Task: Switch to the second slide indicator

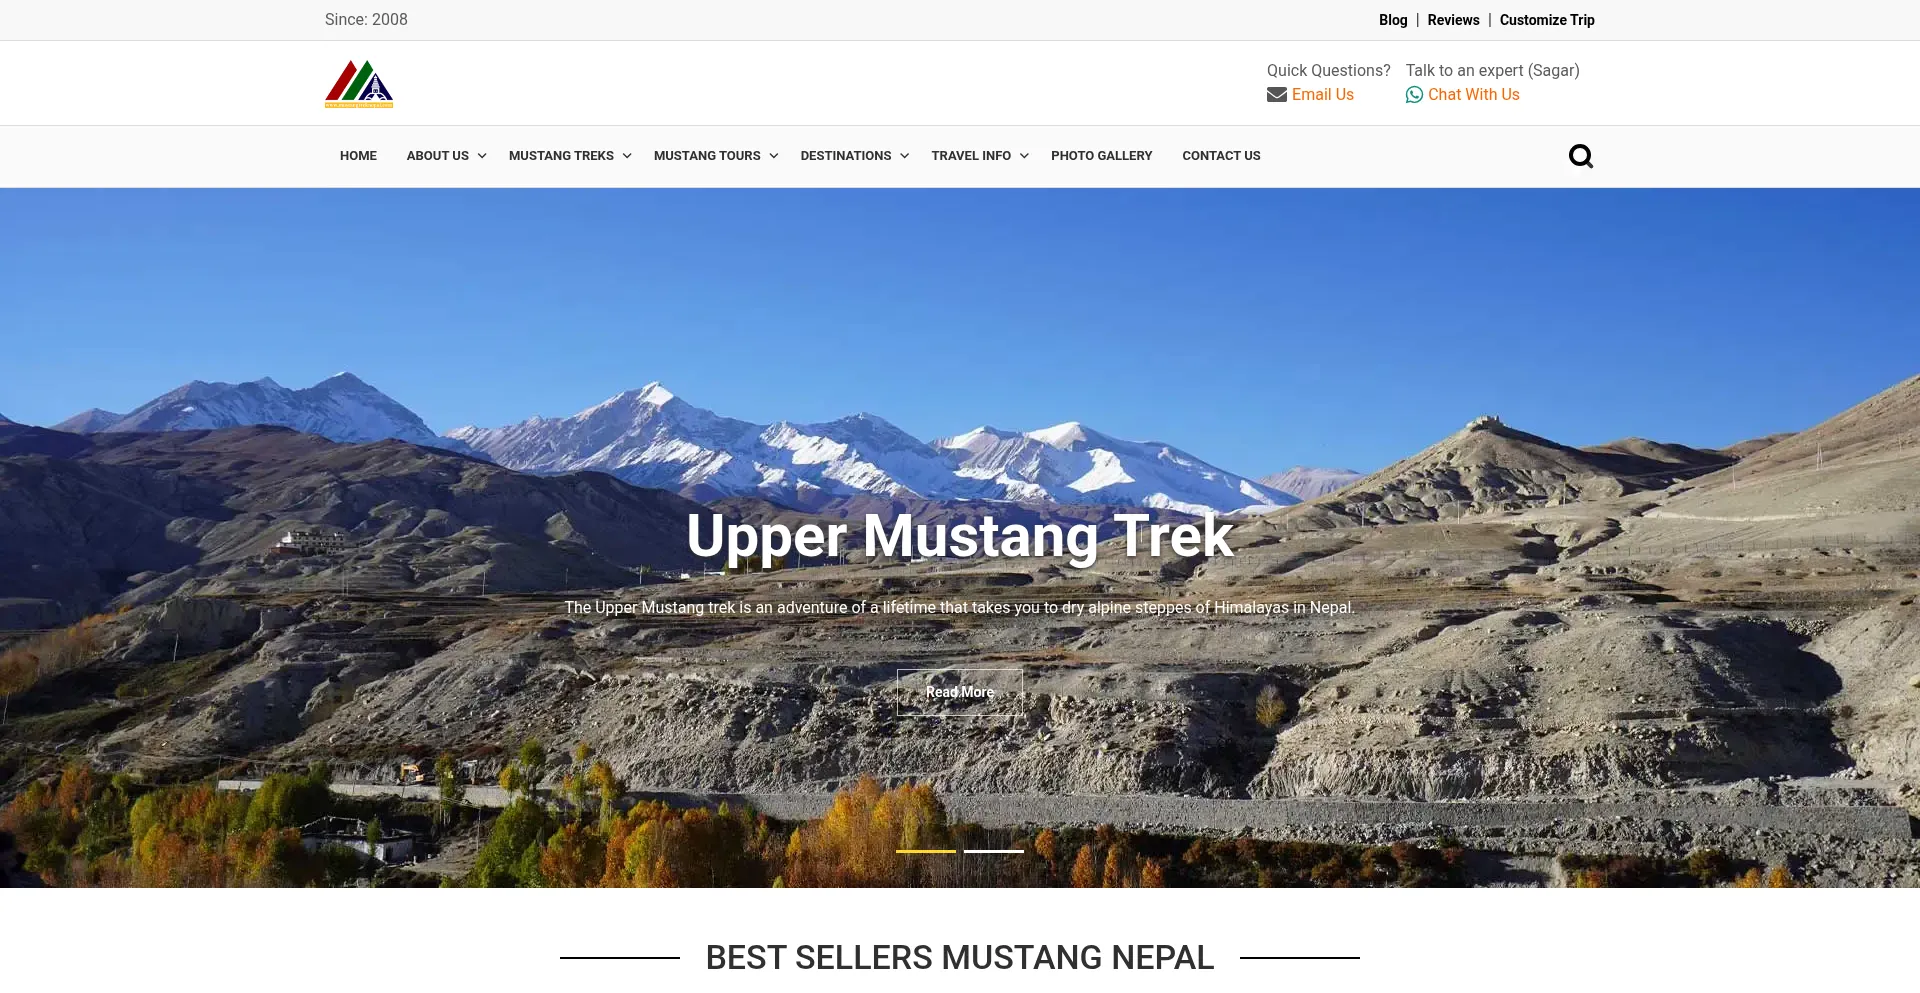Action: (x=994, y=851)
